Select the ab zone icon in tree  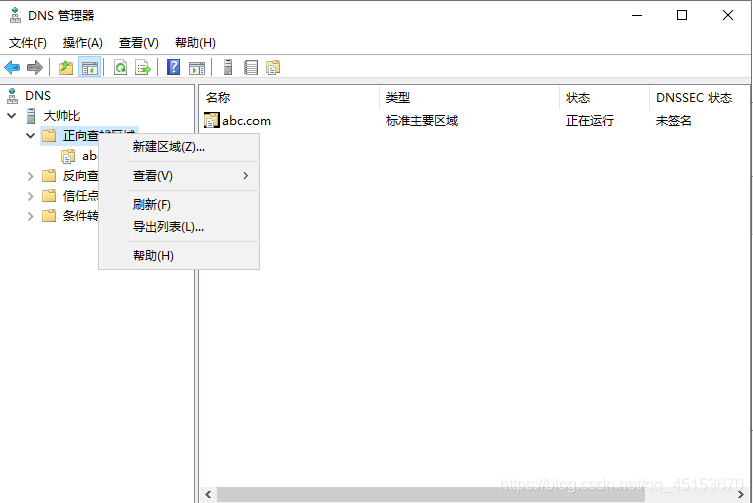(x=68, y=156)
